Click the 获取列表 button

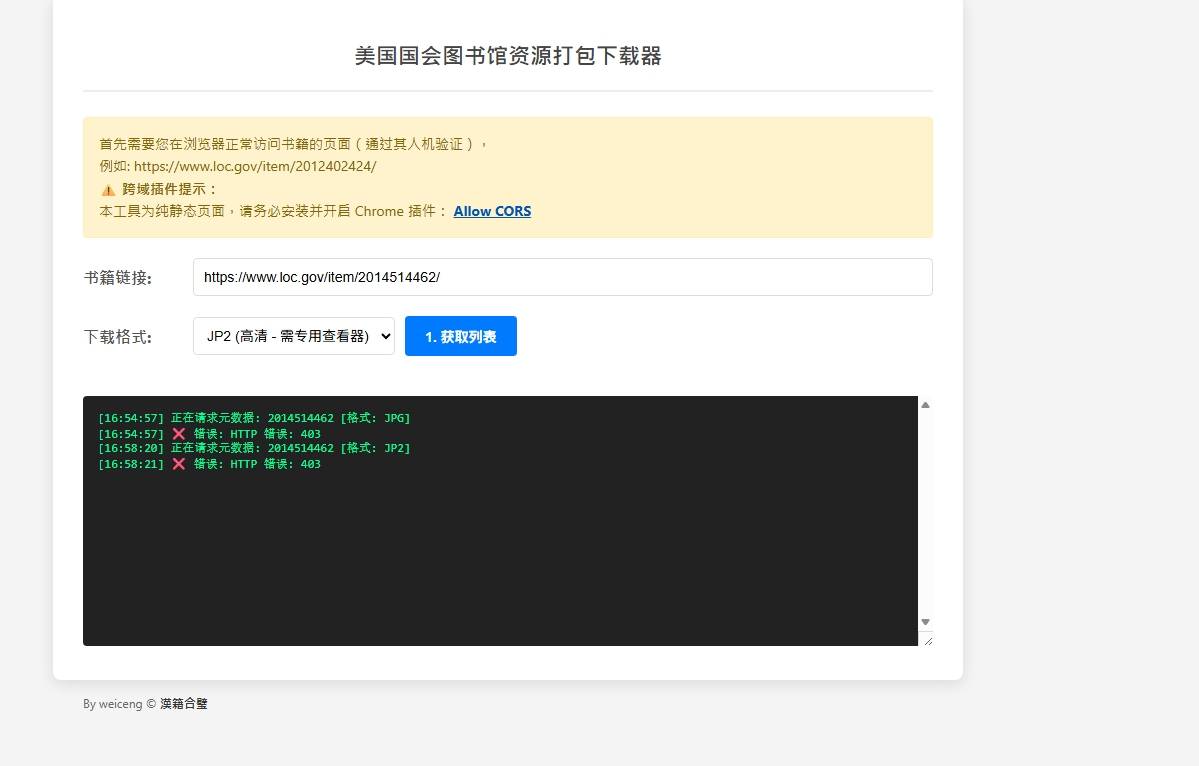[x=460, y=336]
